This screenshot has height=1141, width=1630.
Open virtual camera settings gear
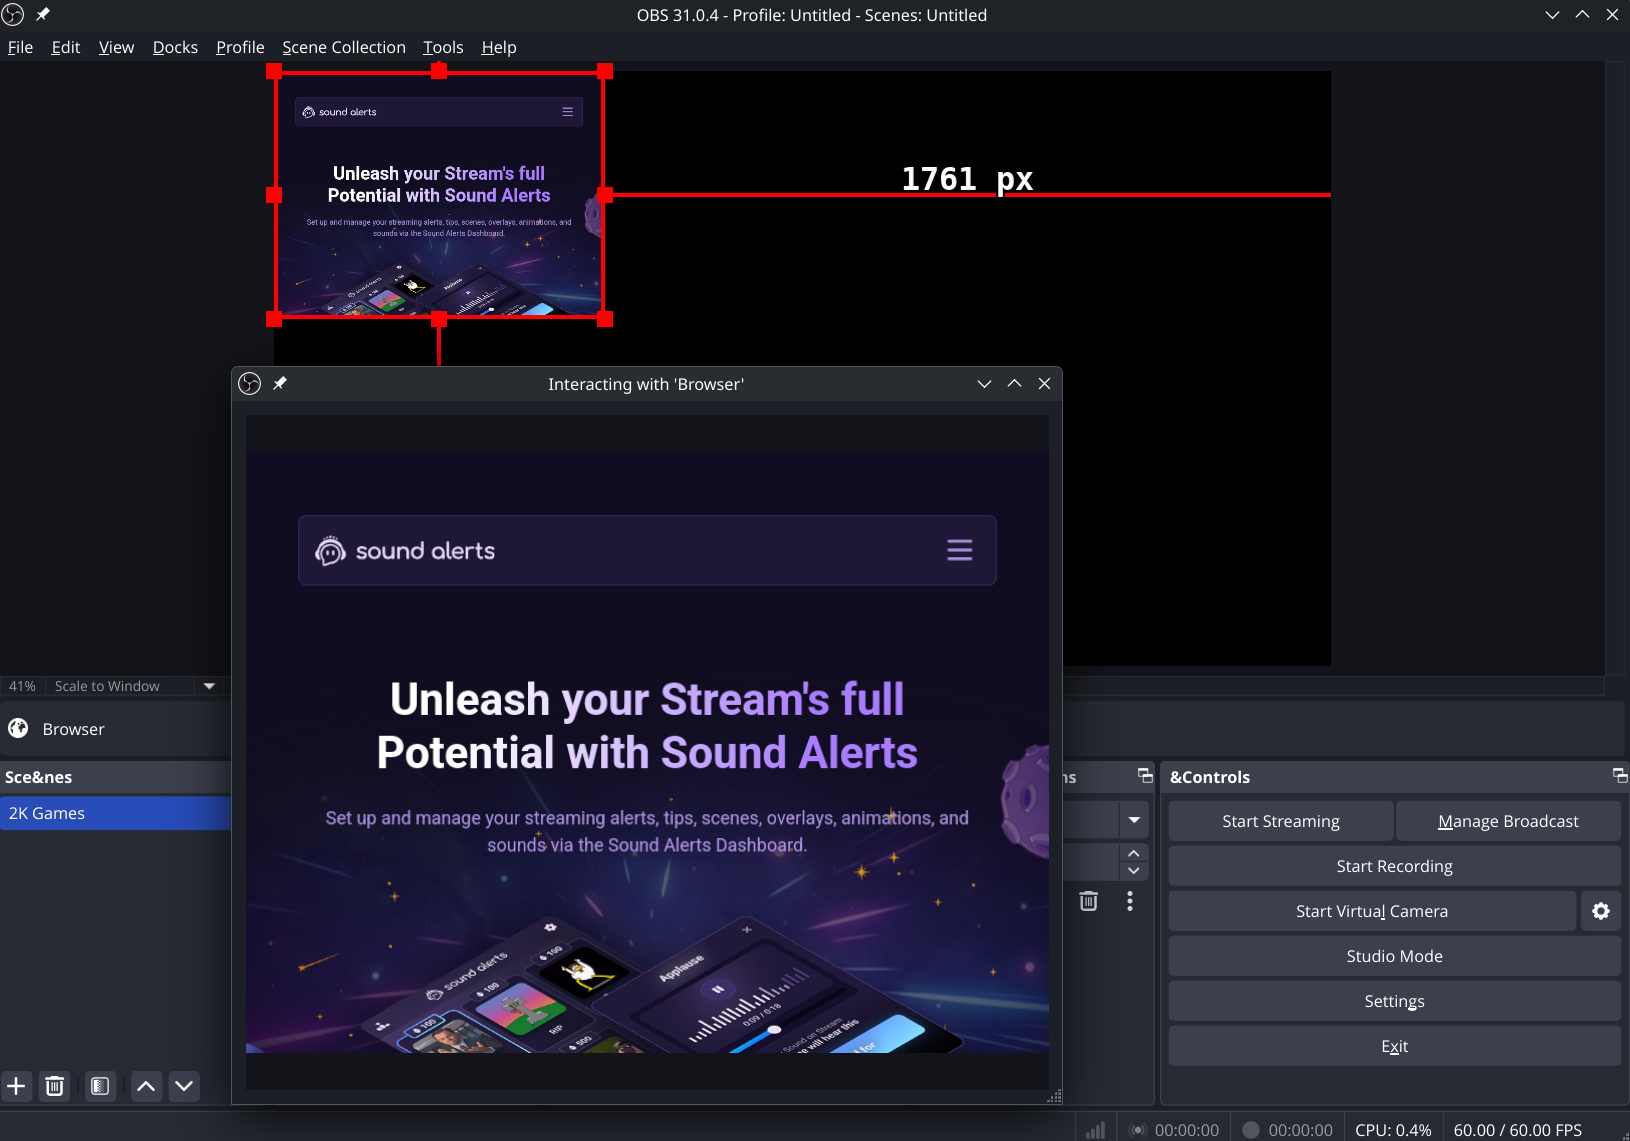[x=1601, y=911]
